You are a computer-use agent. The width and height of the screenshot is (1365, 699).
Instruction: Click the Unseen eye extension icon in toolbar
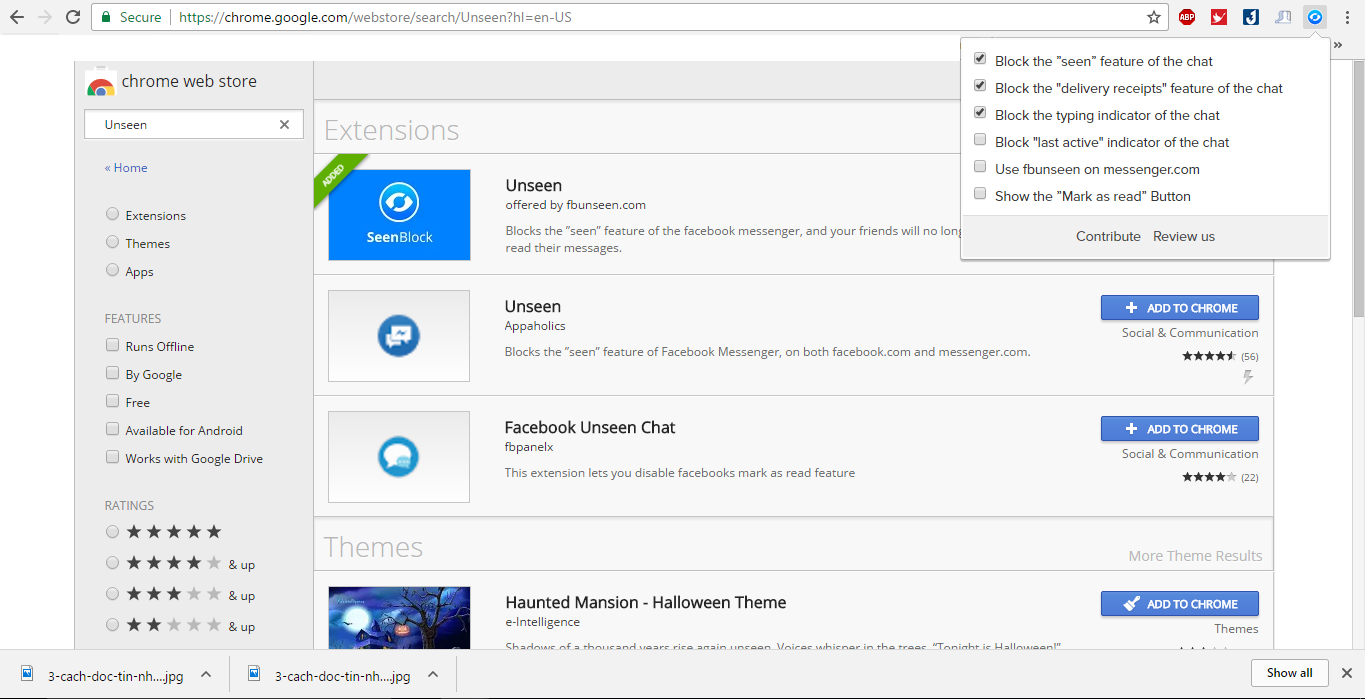[x=1315, y=17]
